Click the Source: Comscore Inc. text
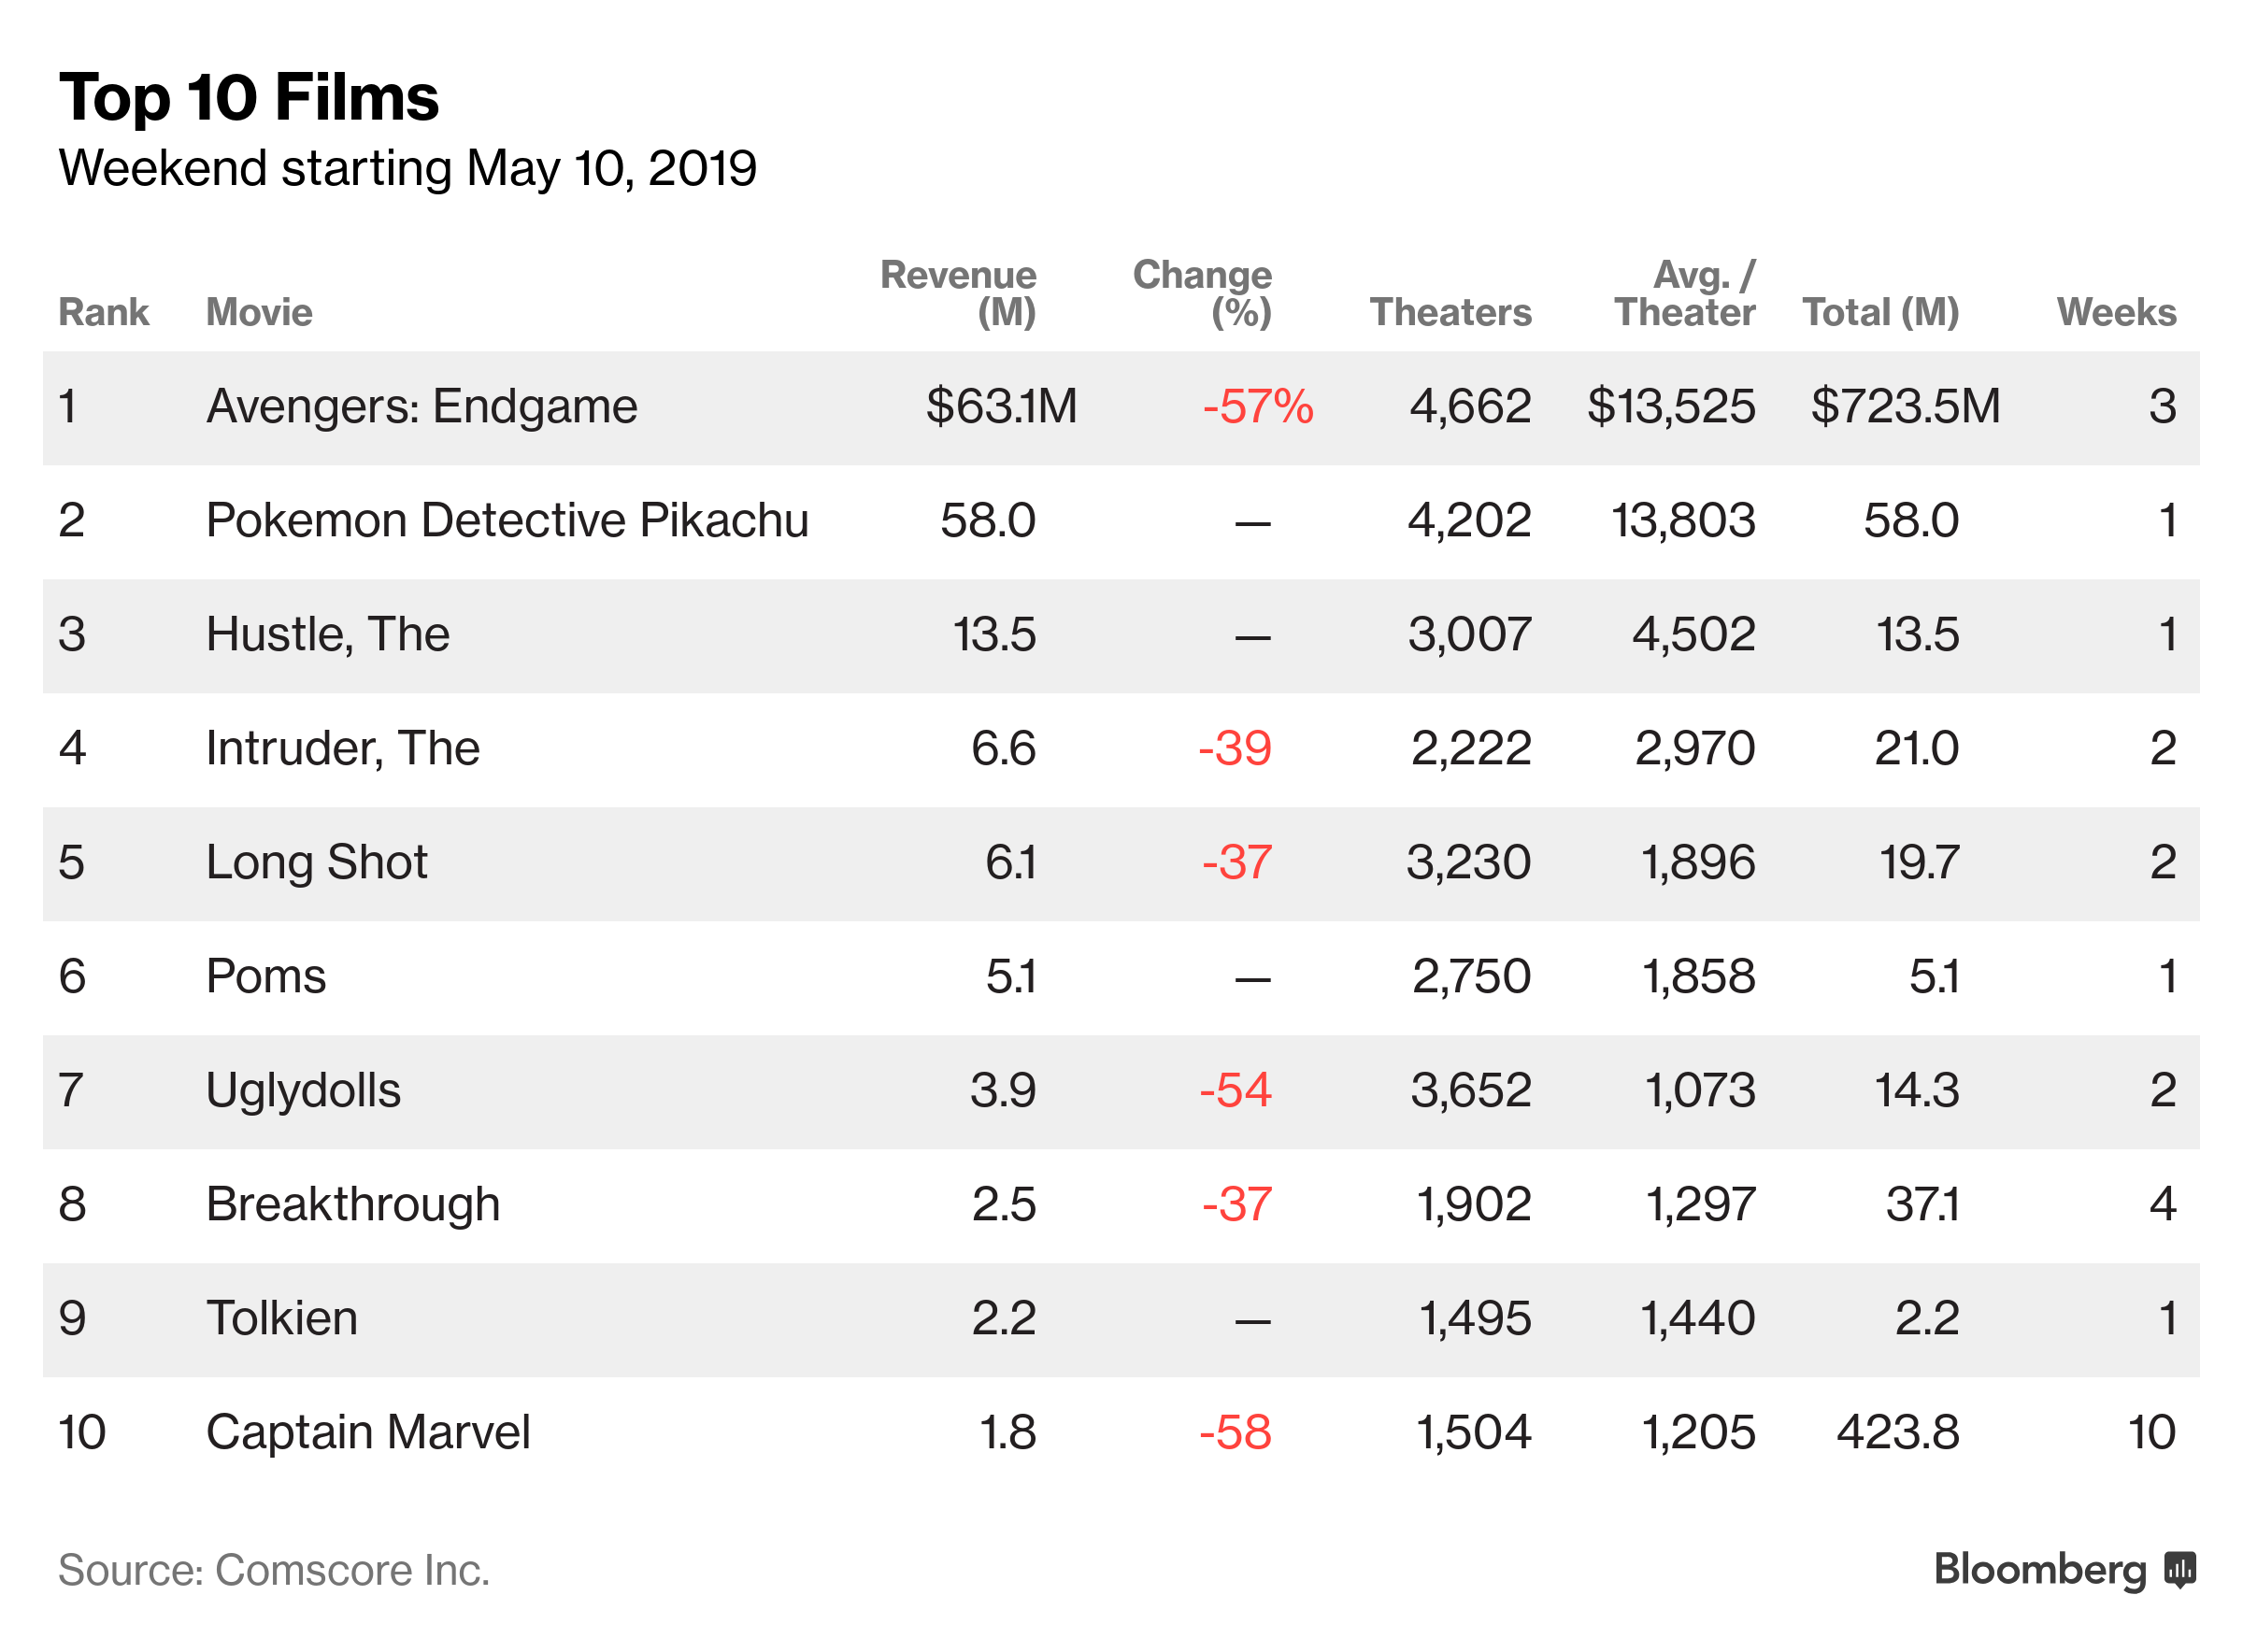Image resolution: width=2243 pixels, height=1652 pixels. 273,1570
